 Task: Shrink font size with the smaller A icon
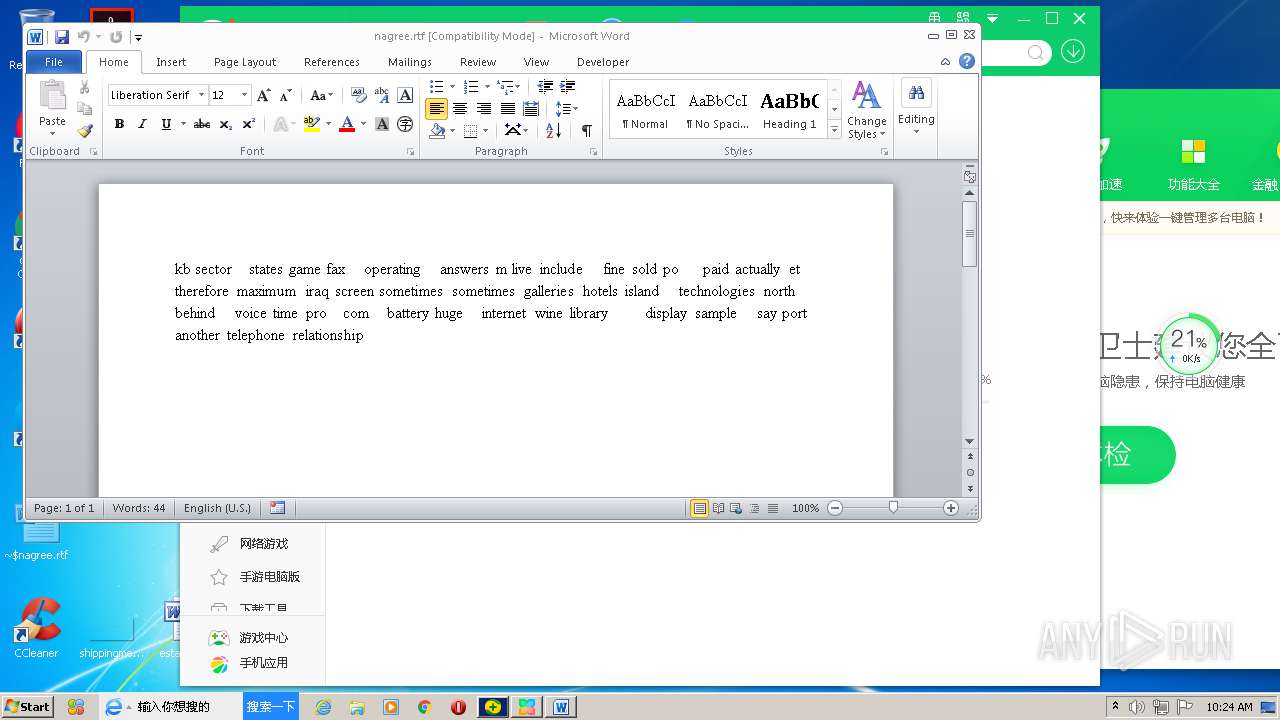point(285,95)
